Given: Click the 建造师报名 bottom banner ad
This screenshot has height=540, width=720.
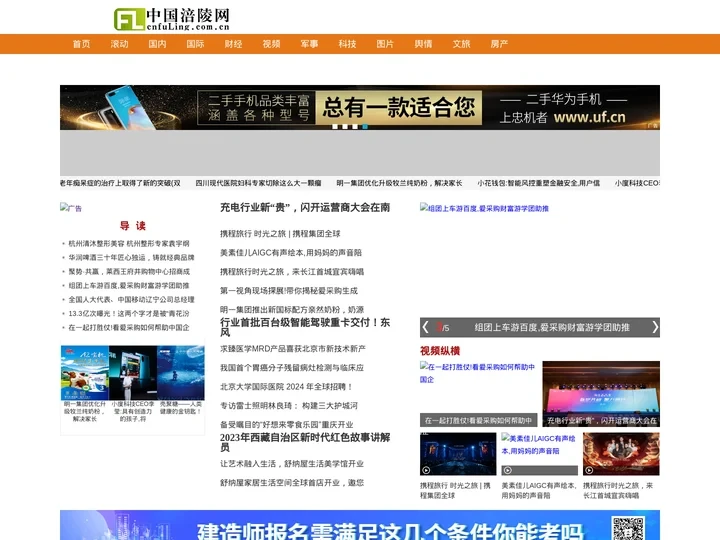Looking at the screenshot, I should (x=360, y=525).
